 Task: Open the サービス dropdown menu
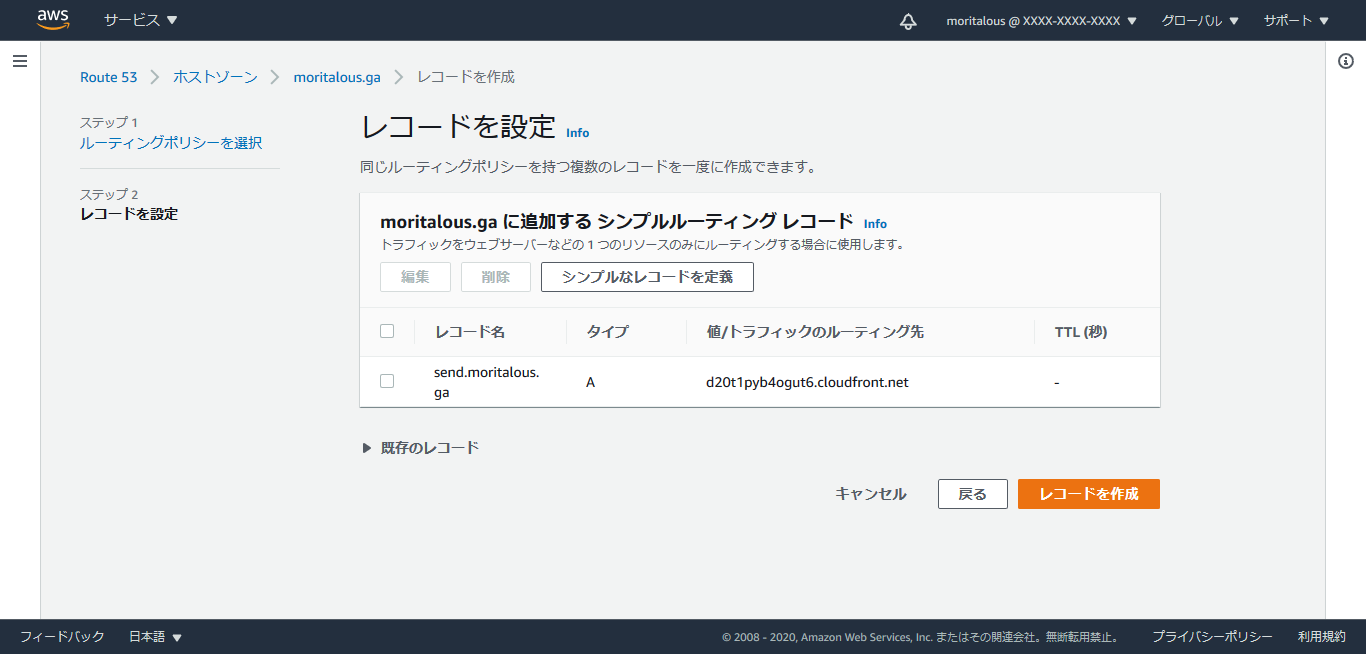click(x=141, y=20)
